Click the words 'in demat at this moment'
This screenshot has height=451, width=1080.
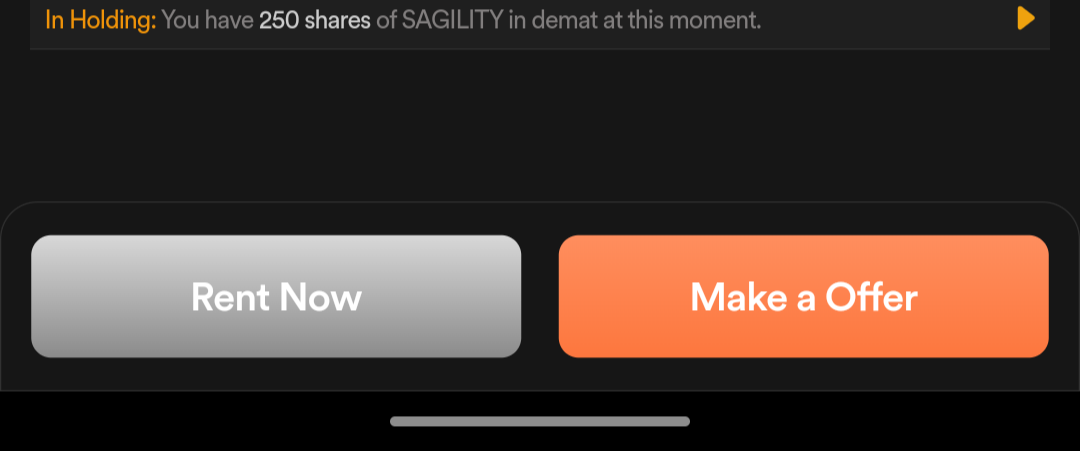tap(635, 19)
